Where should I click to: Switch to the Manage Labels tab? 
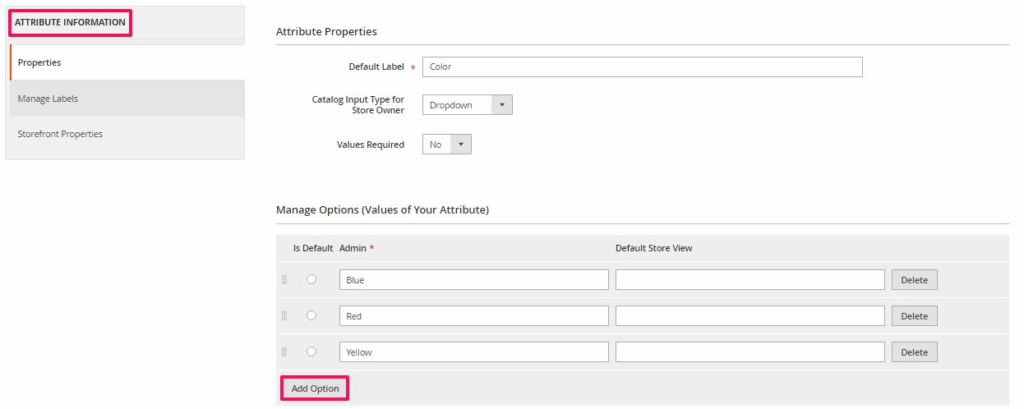127,98
